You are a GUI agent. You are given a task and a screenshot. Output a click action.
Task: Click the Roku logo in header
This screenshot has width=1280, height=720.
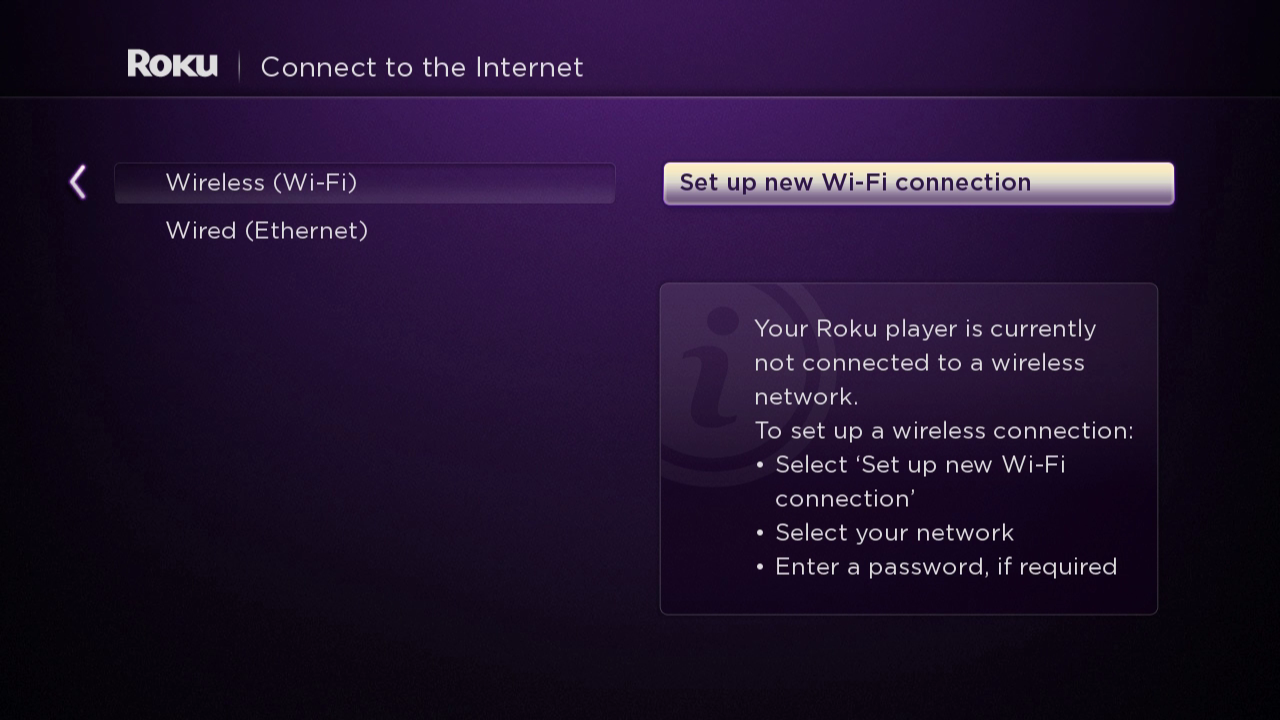coord(172,64)
